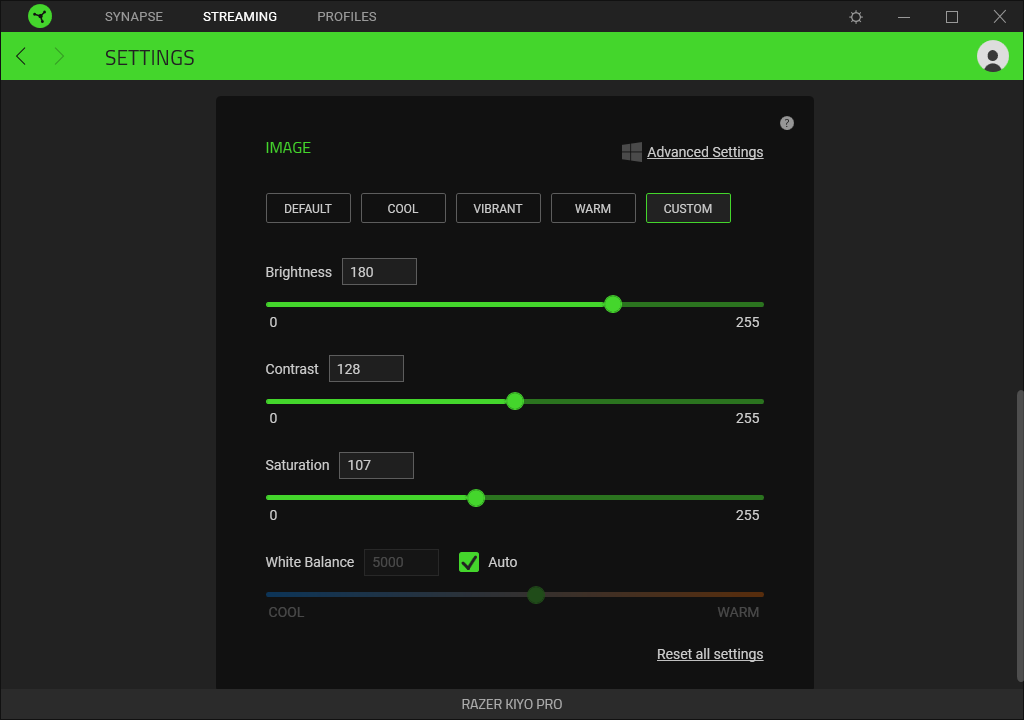This screenshot has height=720, width=1024.
Task: Switch to the Synapse tab
Action: point(133,17)
